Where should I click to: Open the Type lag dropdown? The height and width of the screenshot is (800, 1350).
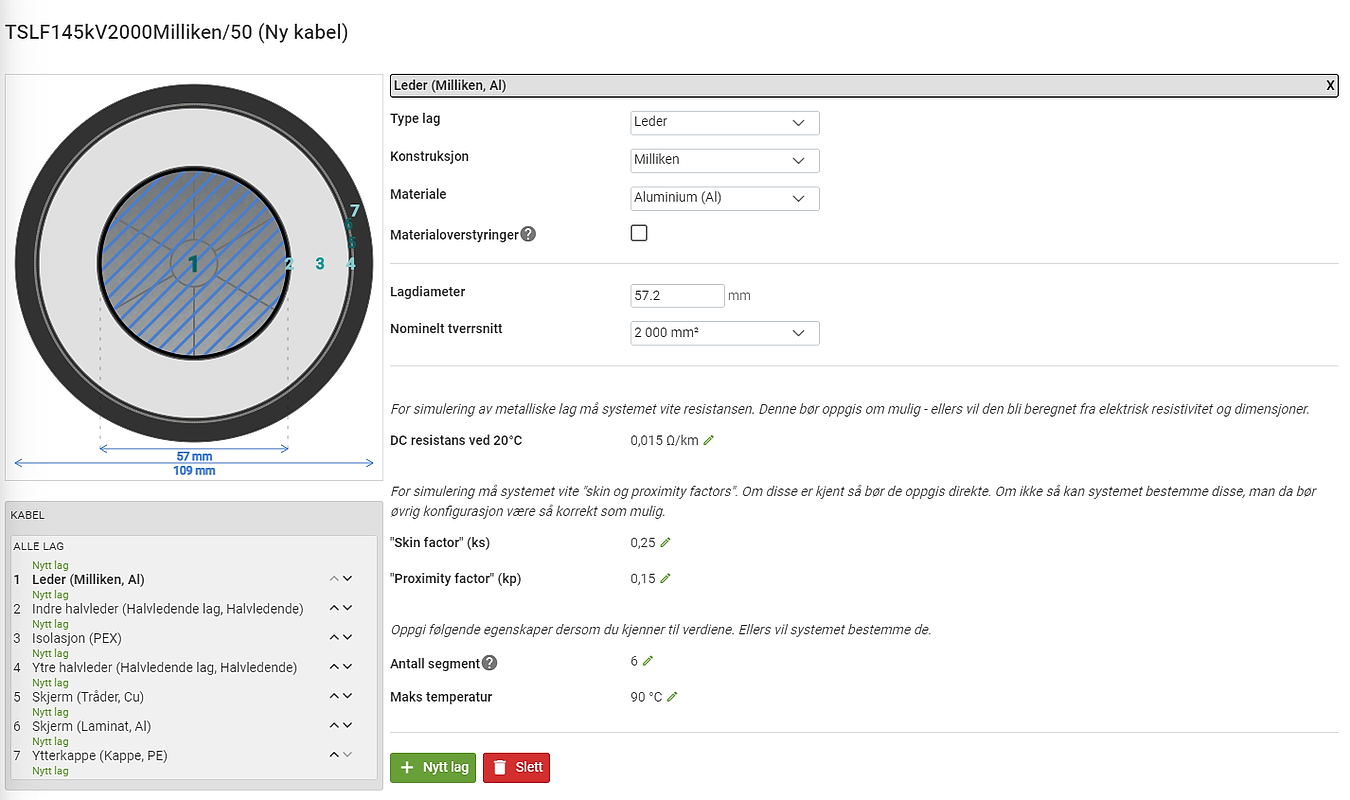tap(725, 122)
